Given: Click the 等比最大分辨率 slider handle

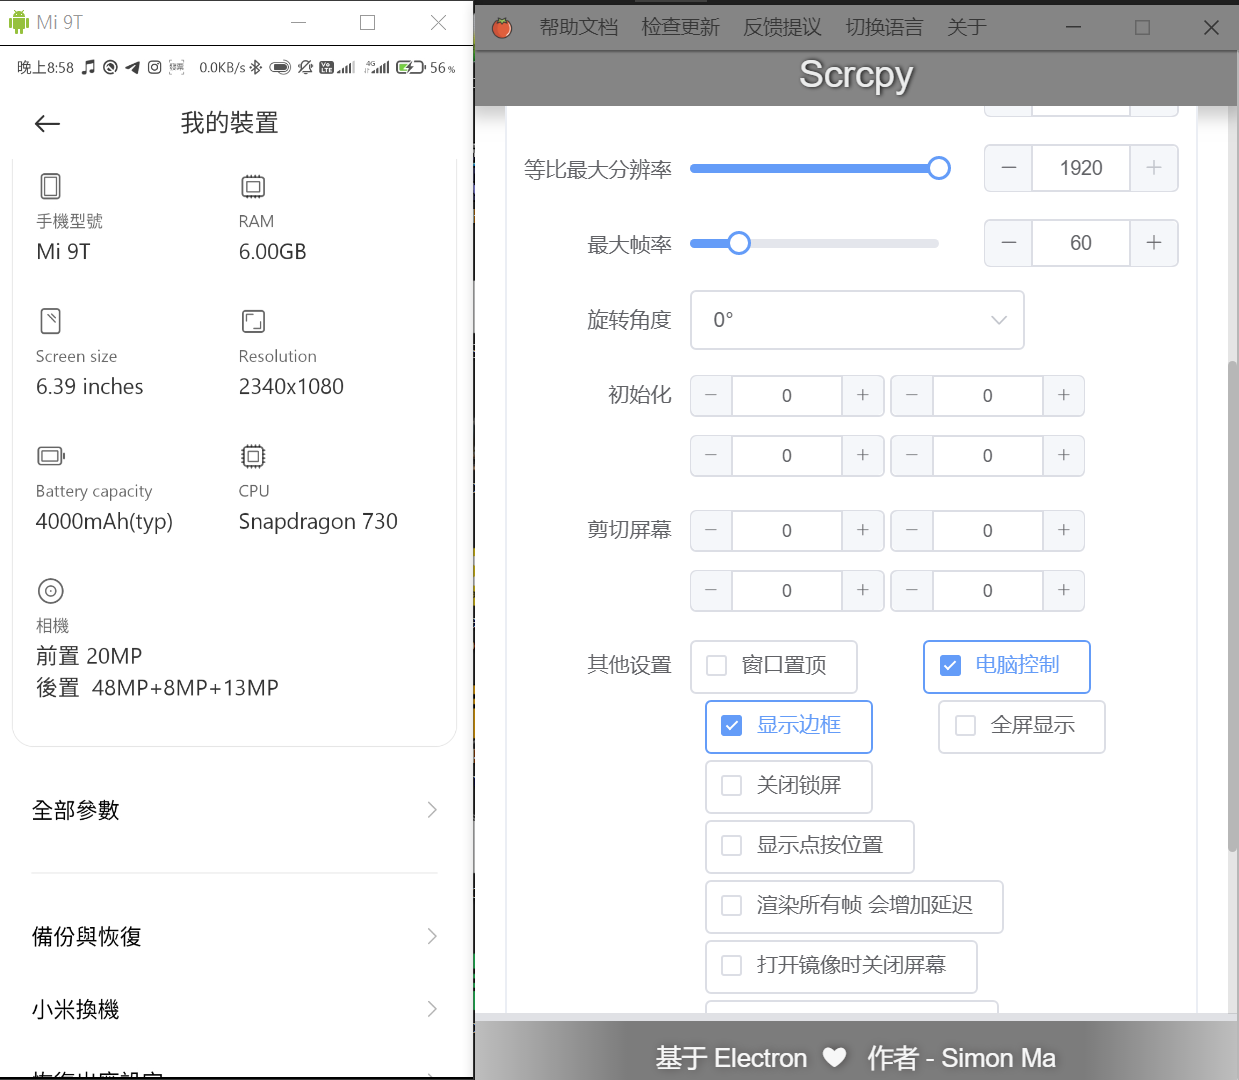Looking at the screenshot, I should click(938, 168).
